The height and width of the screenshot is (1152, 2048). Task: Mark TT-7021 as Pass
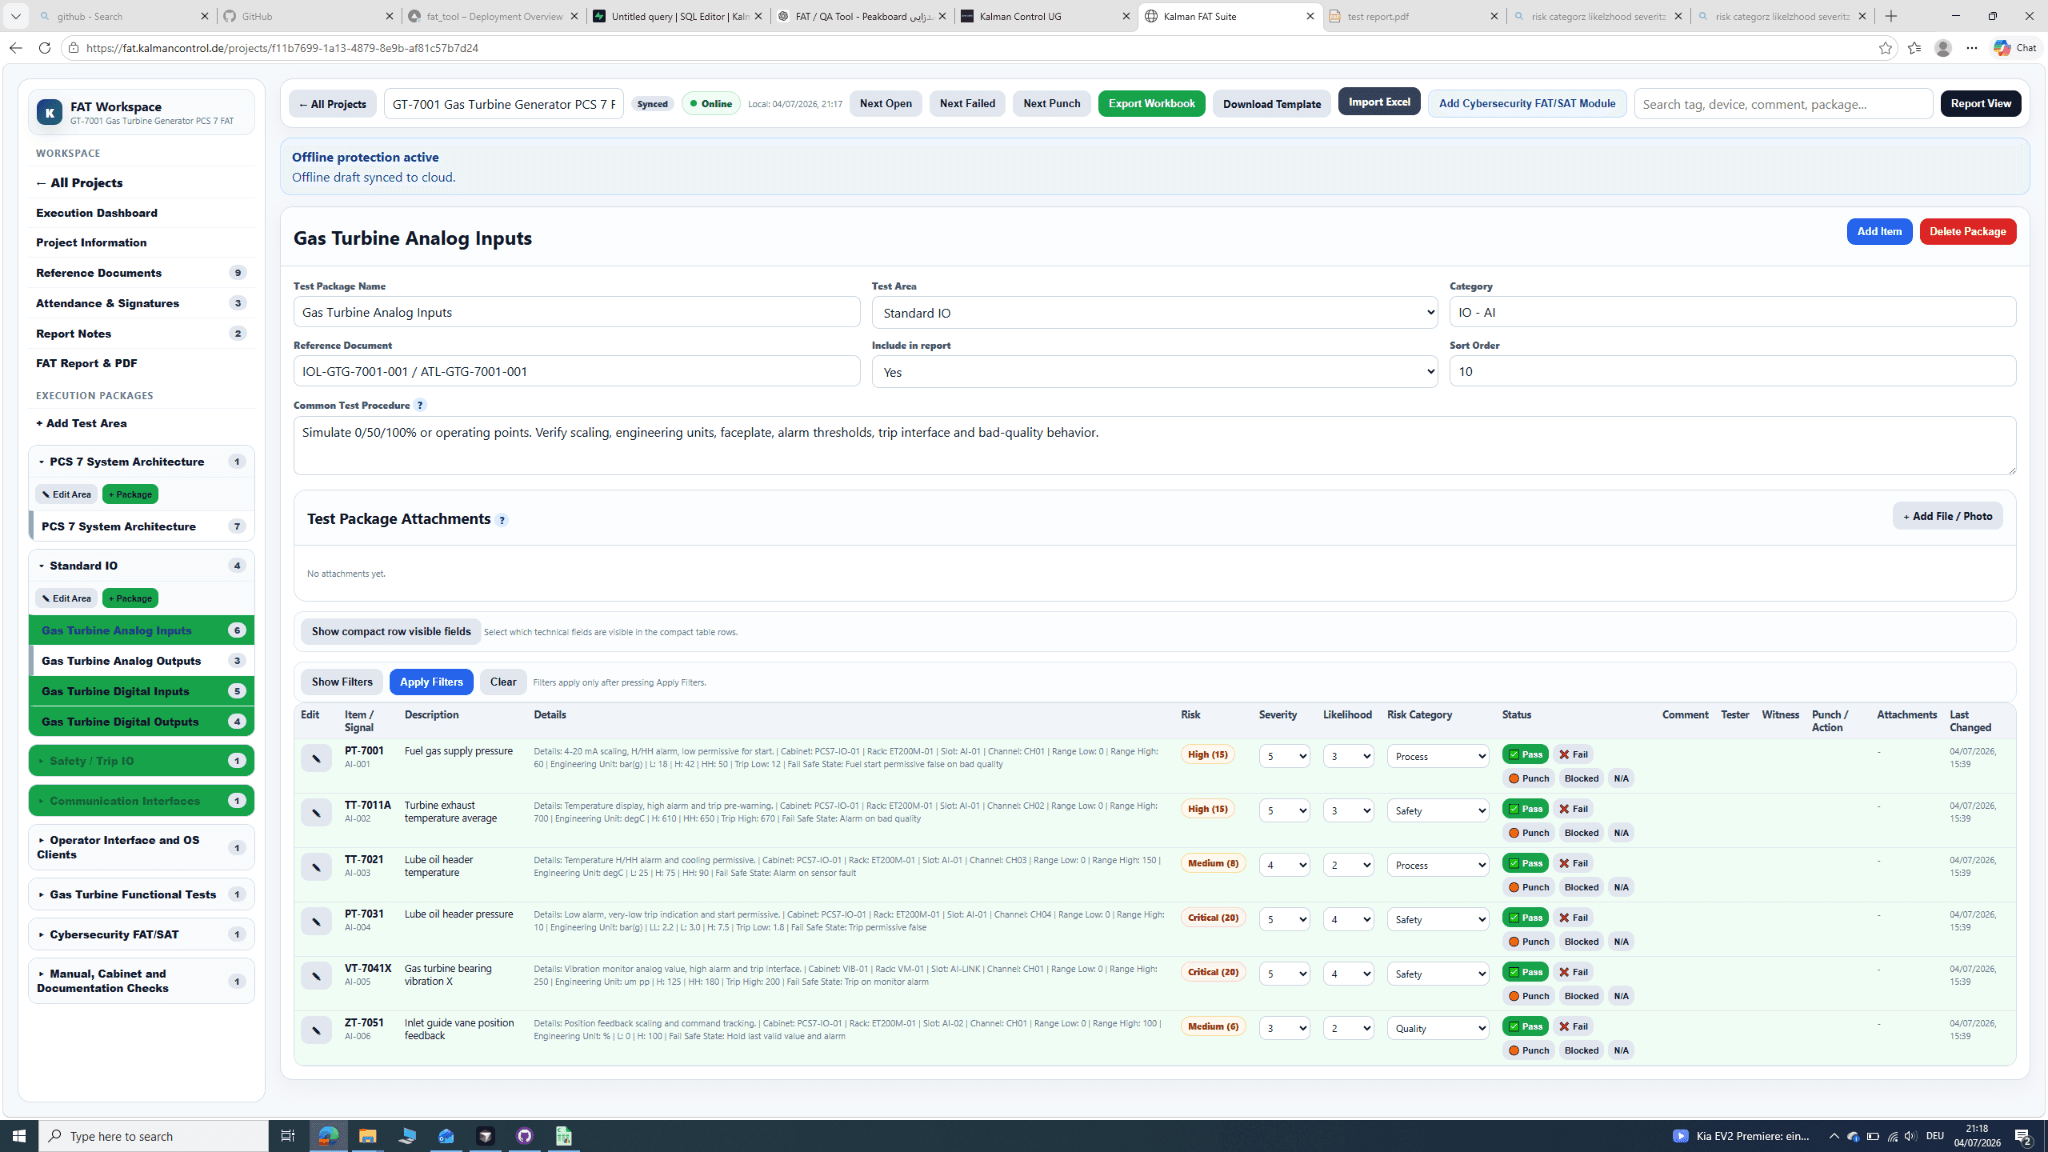tap(1525, 863)
